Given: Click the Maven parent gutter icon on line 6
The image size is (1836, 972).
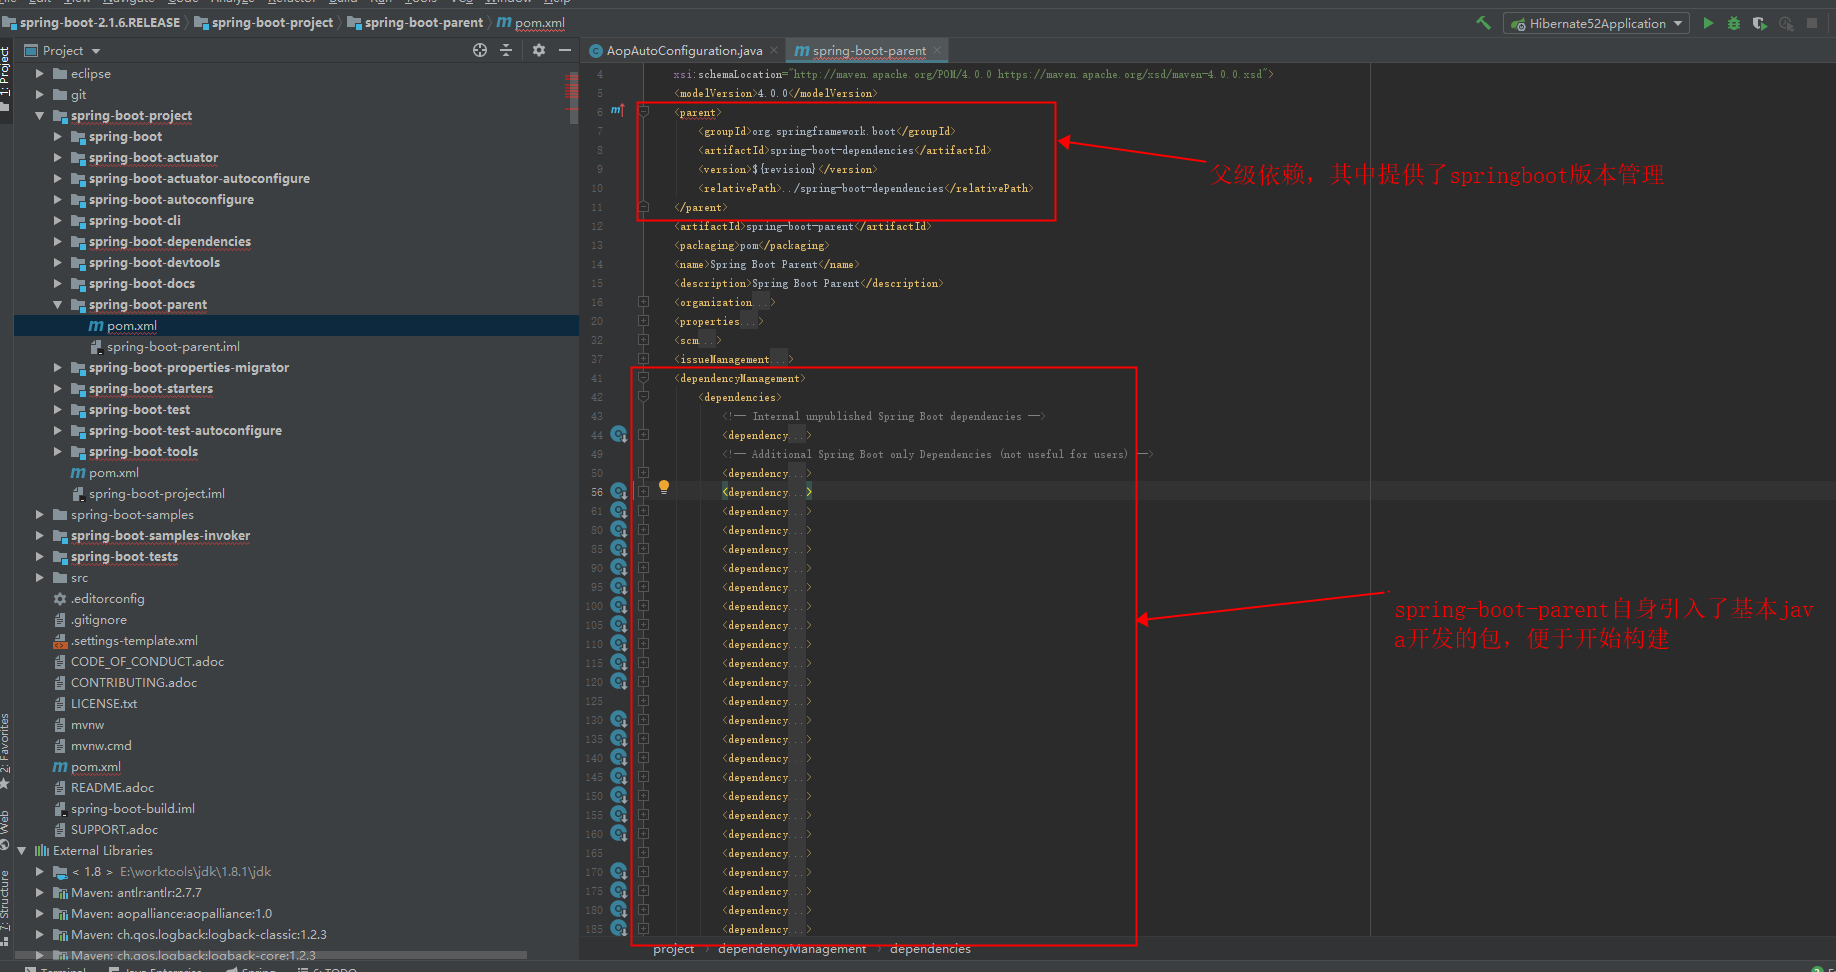Looking at the screenshot, I should pyautogui.click(x=617, y=111).
